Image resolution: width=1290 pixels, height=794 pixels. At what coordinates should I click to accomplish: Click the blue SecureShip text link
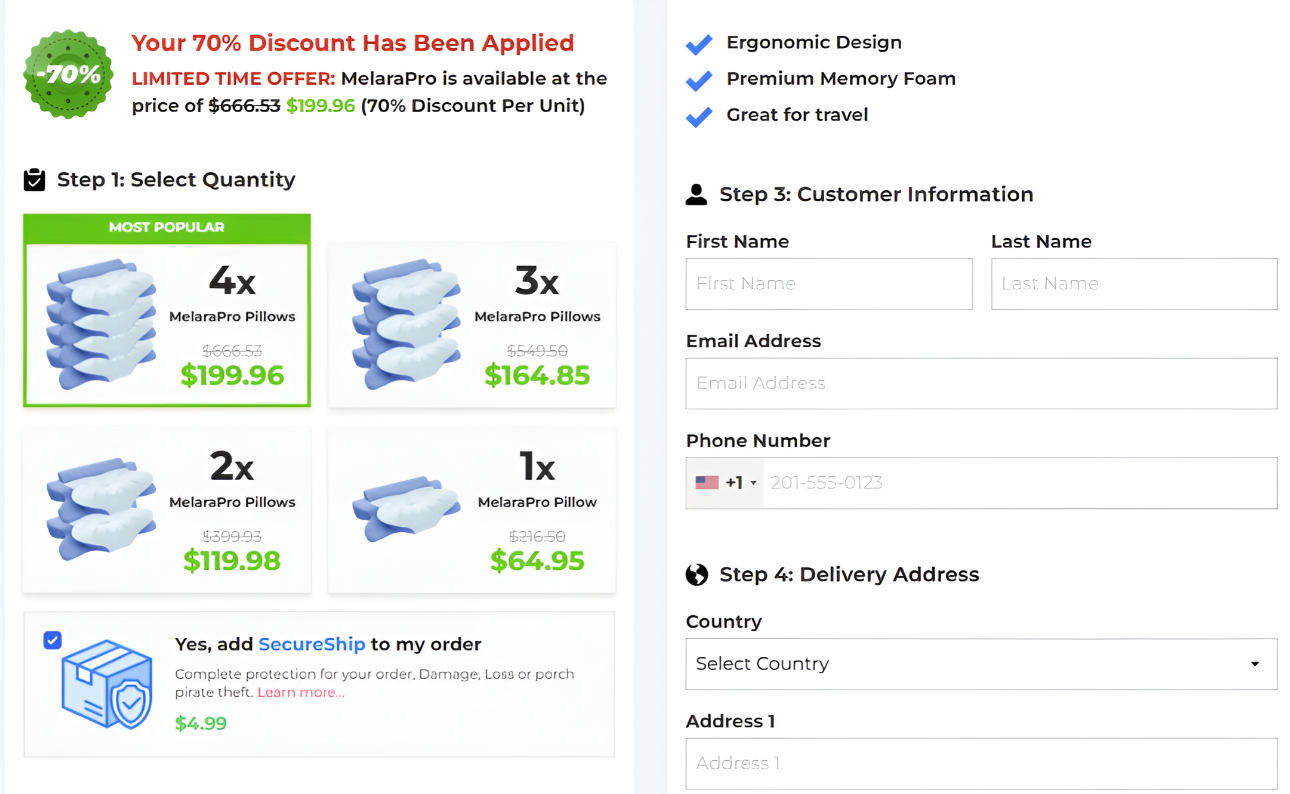pos(312,644)
